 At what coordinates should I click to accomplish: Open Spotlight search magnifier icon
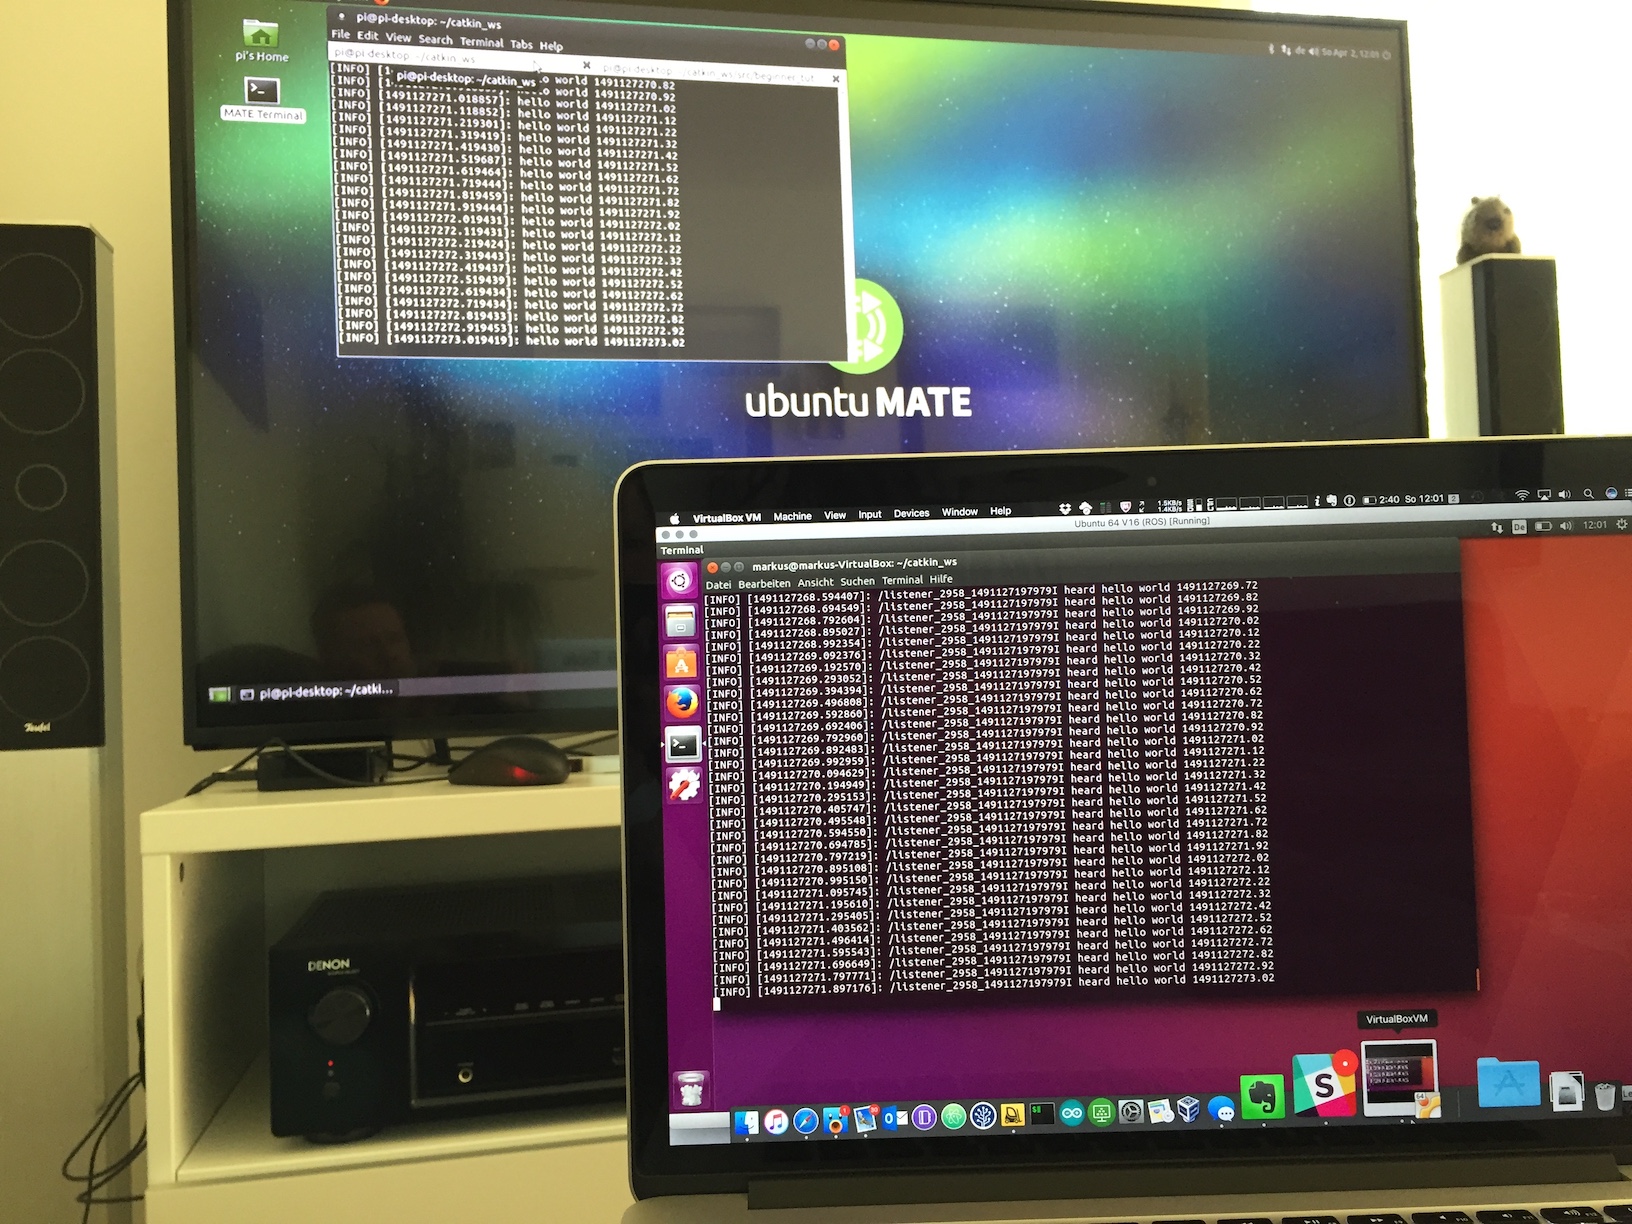[x=1588, y=494]
